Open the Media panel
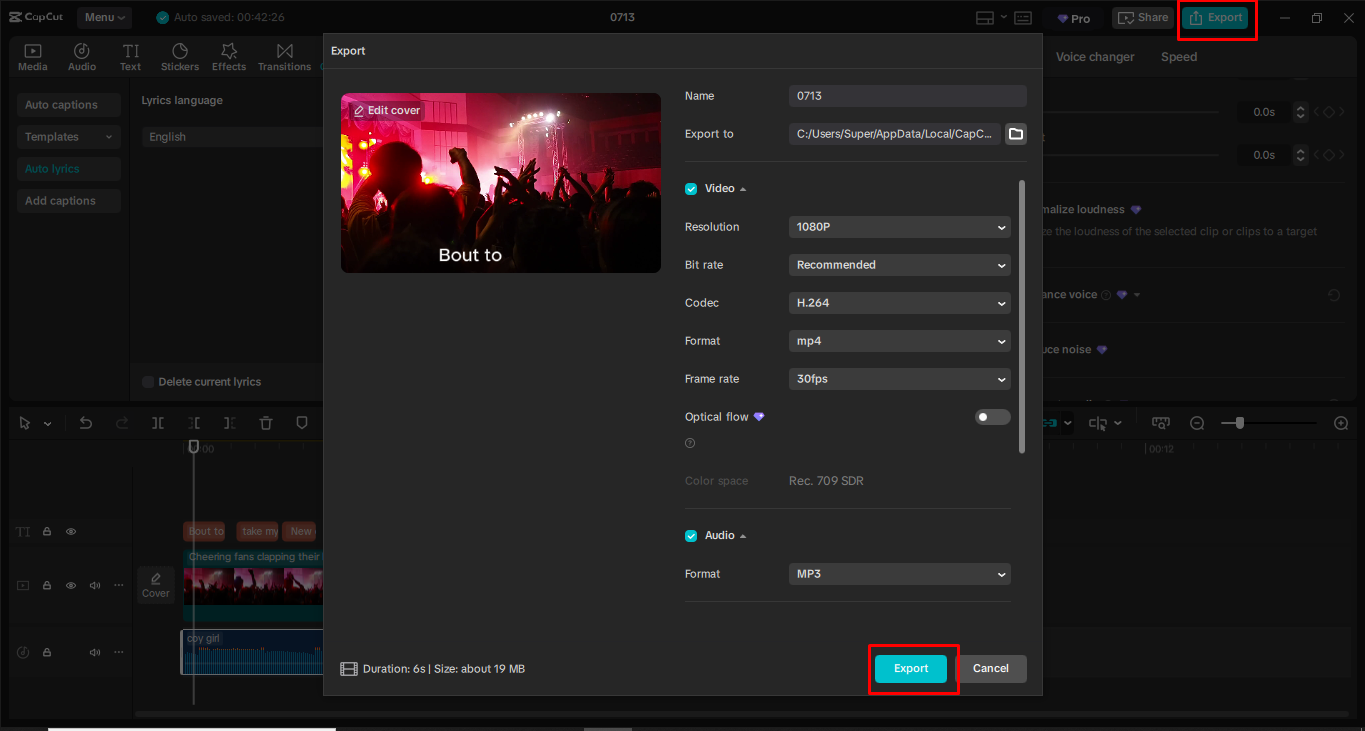This screenshot has height=731, width=1365. coord(32,55)
